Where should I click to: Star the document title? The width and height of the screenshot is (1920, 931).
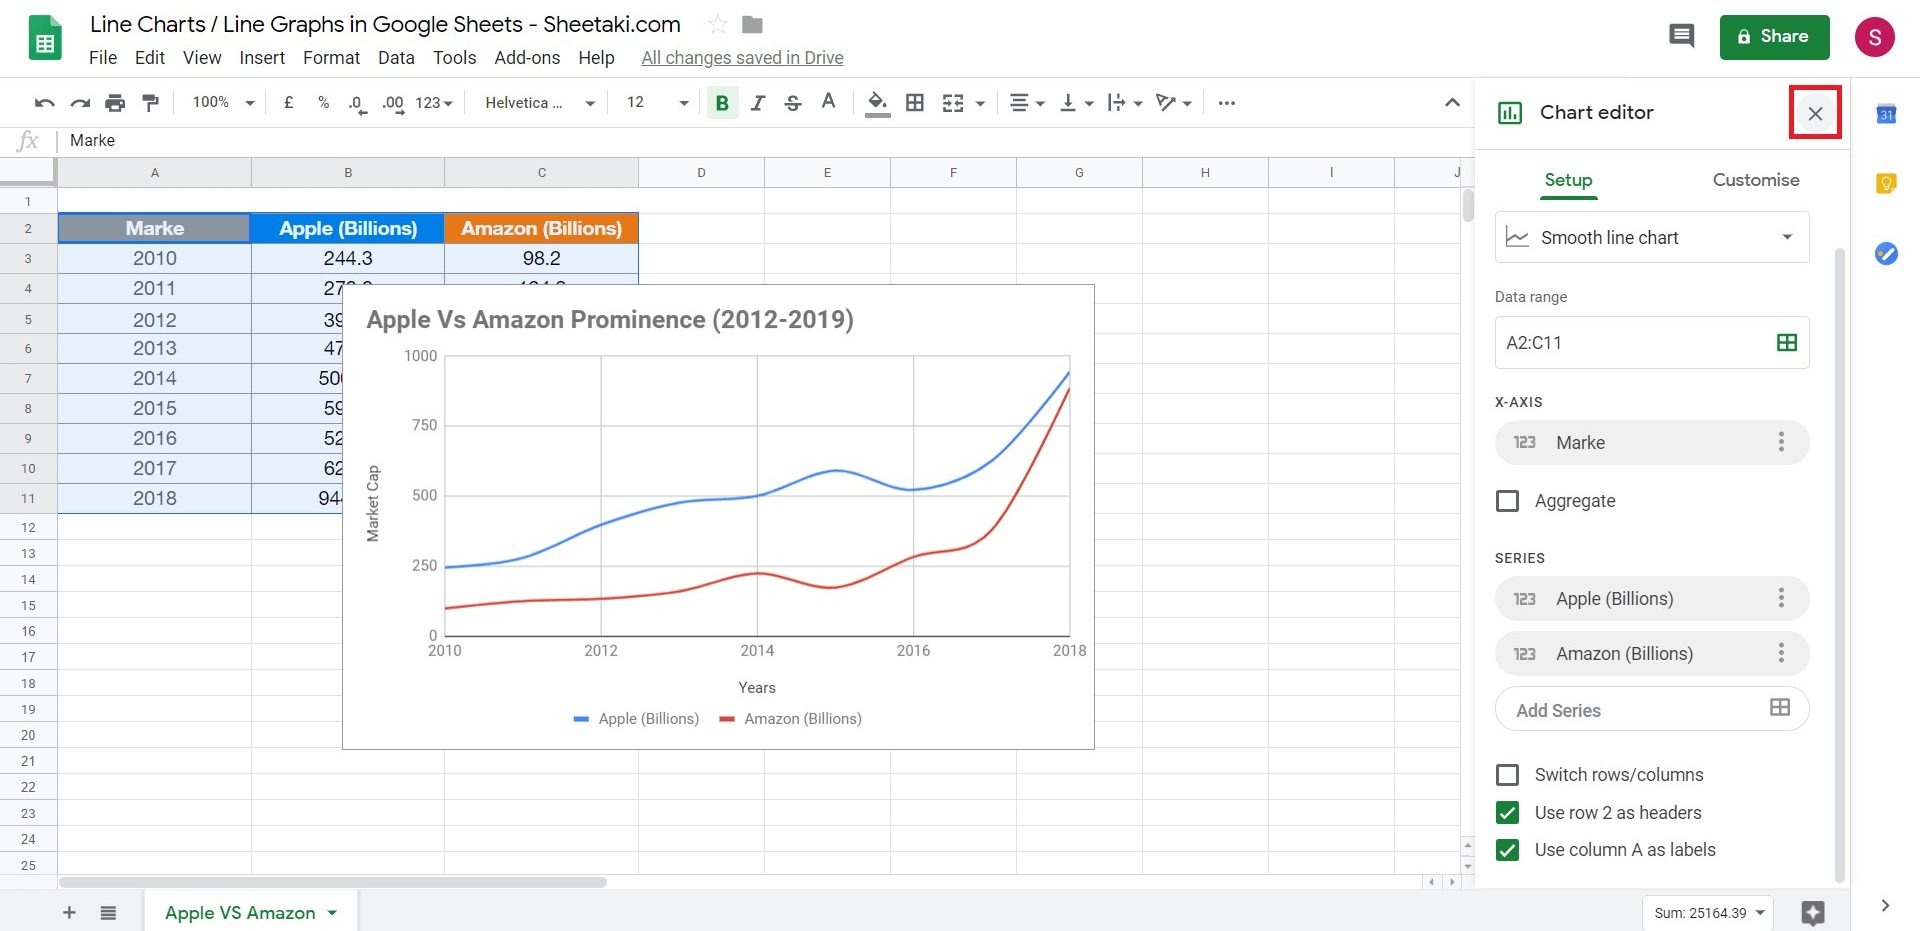717,24
